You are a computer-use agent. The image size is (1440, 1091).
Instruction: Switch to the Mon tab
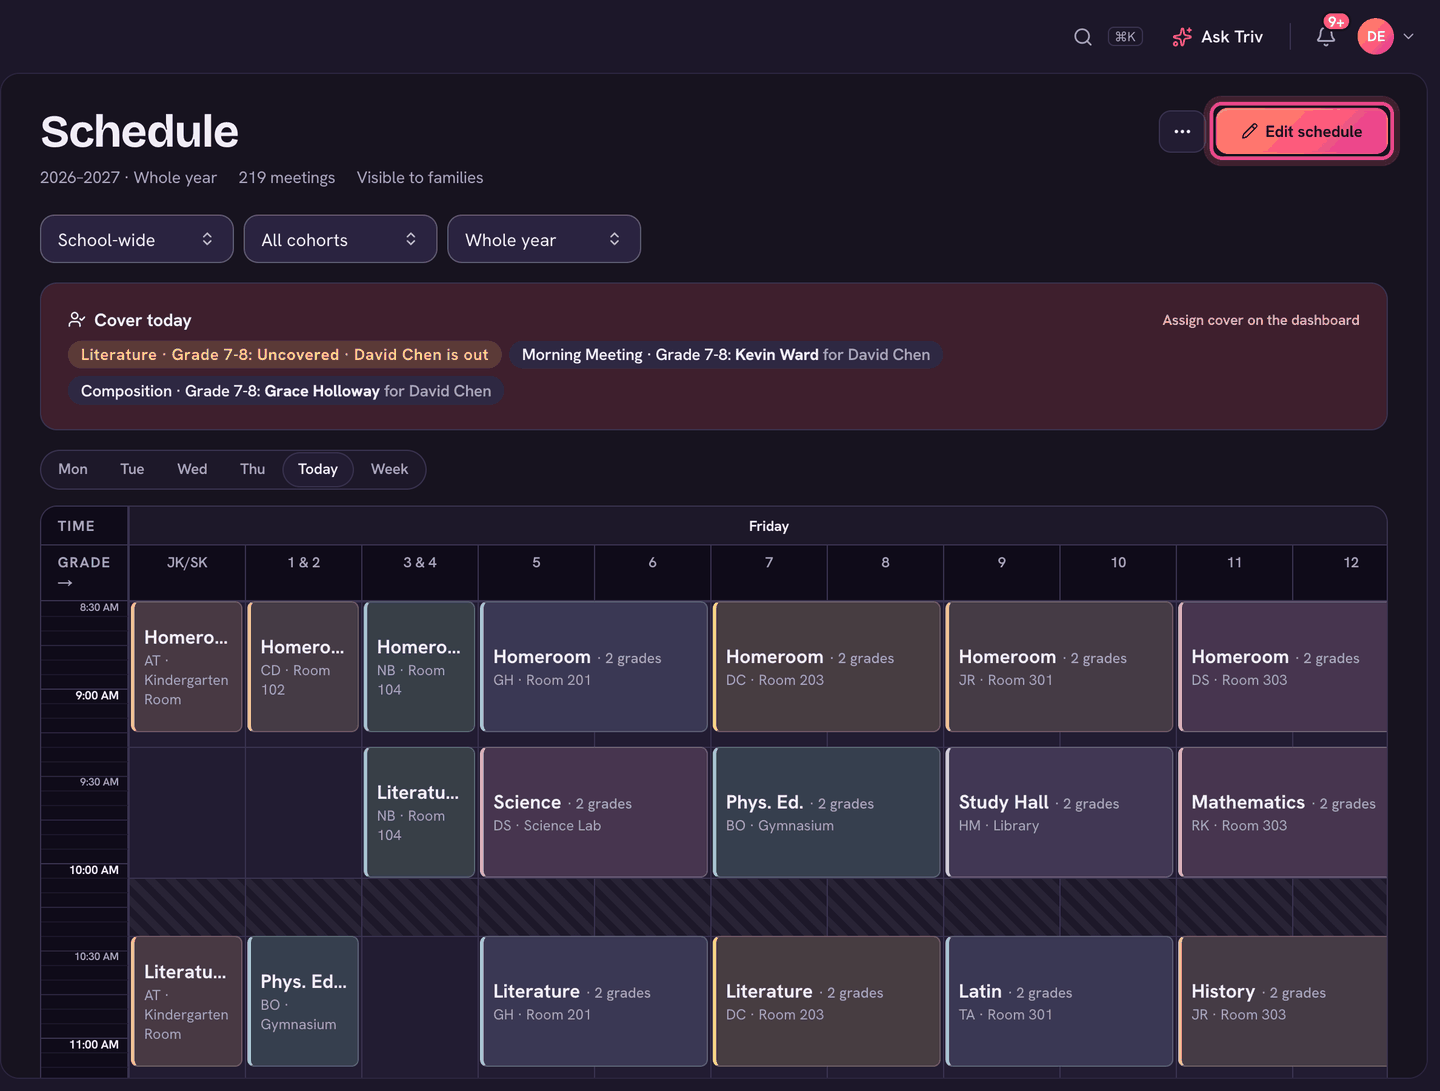point(73,469)
